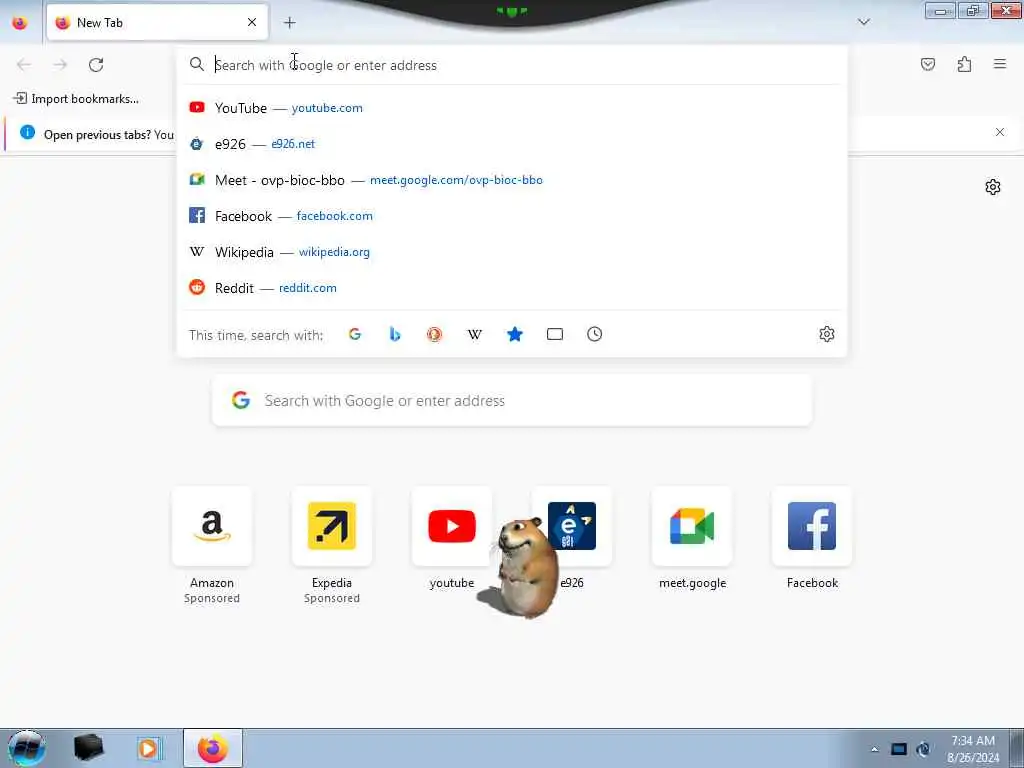Open the media player taskbar icon

[148, 748]
